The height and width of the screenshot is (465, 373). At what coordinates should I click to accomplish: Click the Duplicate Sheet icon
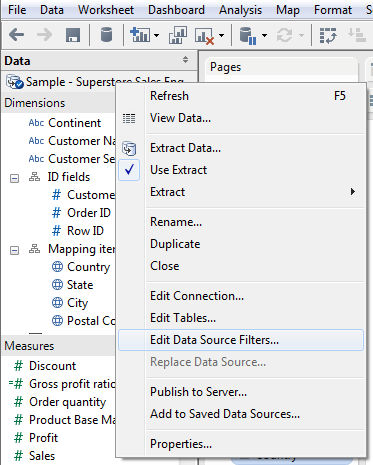[178, 35]
